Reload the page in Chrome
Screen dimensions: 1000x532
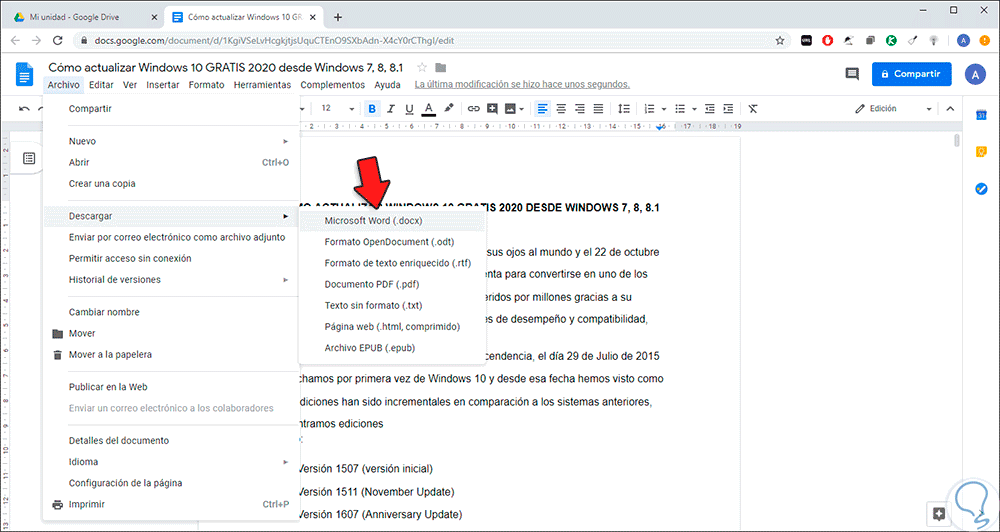(57, 40)
